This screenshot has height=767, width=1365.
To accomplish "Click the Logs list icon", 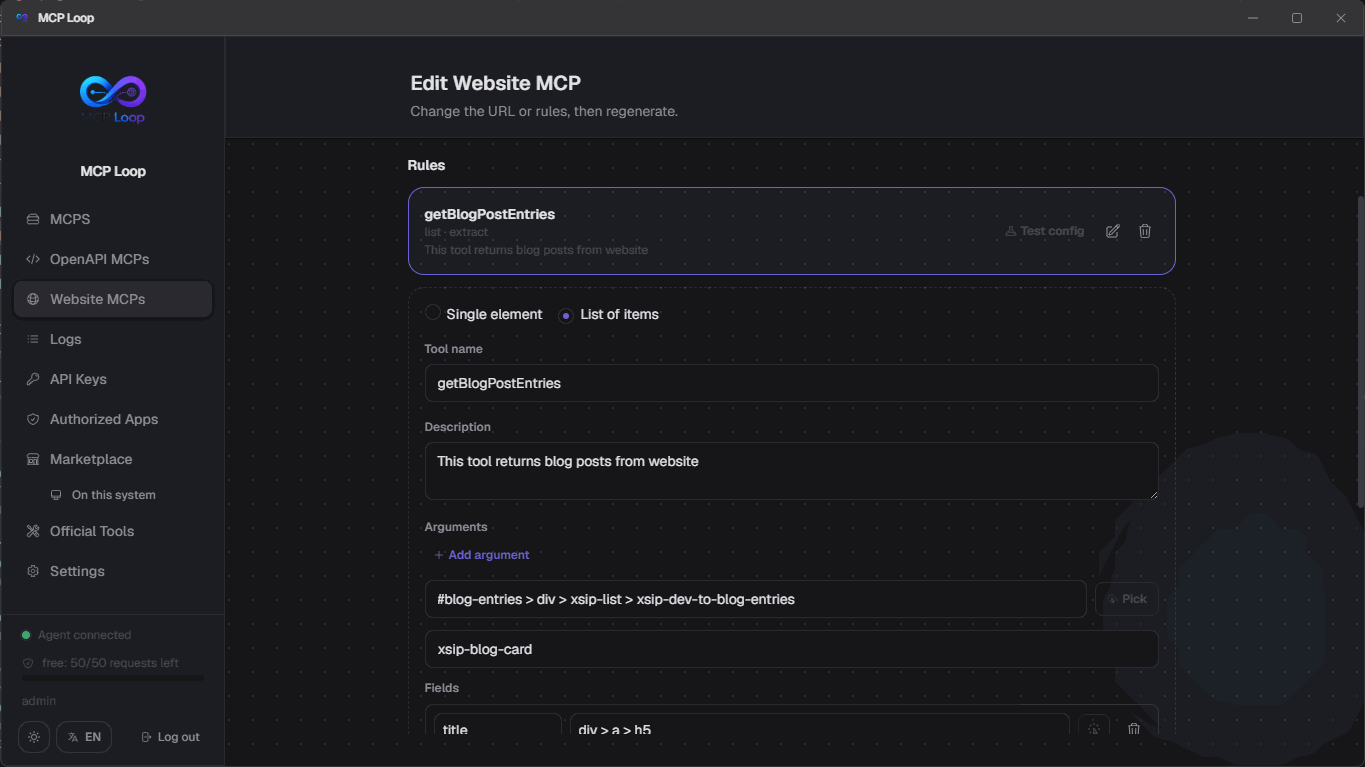I will coord(33,339).
